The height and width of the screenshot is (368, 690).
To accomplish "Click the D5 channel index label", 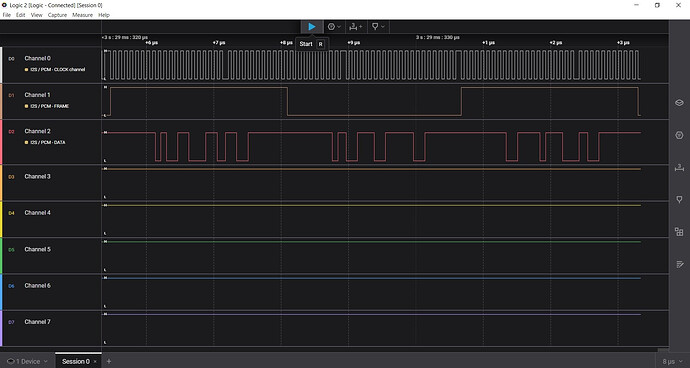I will (11, 250).
